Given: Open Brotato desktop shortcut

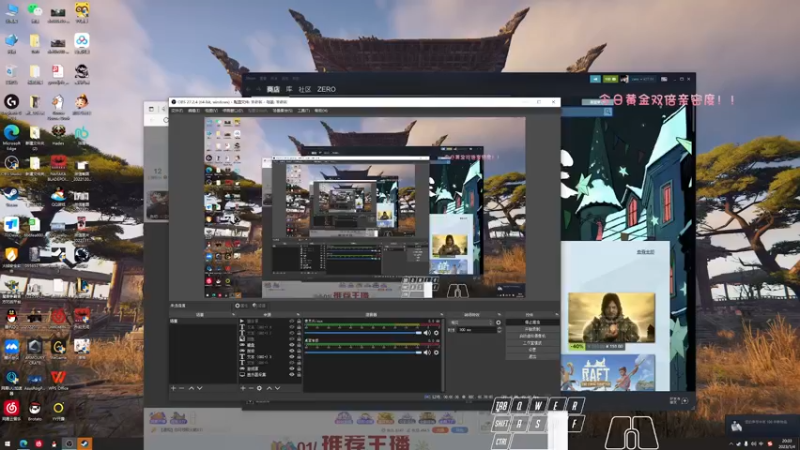Looking at the screenshot, I should coord(35,411).
